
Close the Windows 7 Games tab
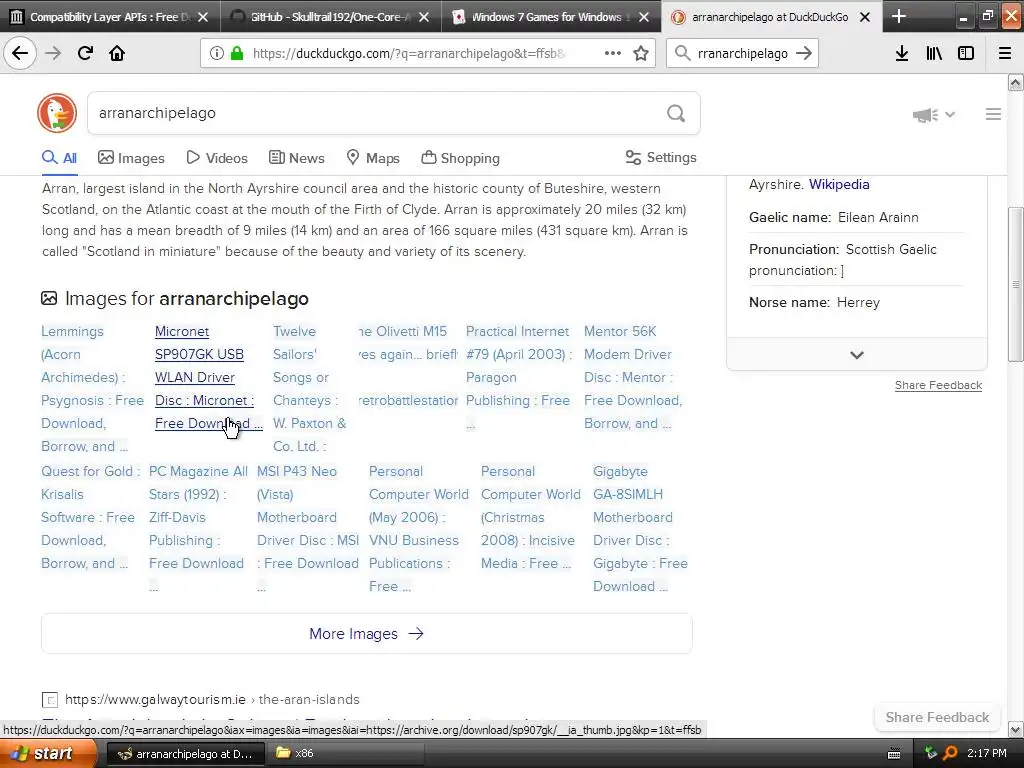[x=644, y=17]
